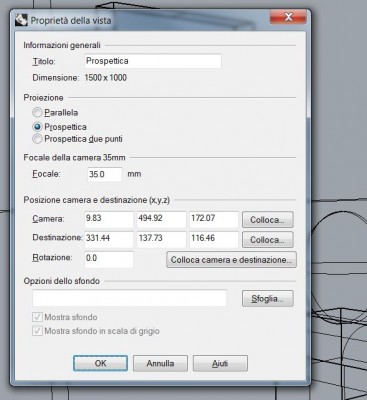The image size is (367, 400).
Task: Click the Posizione camera e destinazione heading
Action: (x=97, y=200)
